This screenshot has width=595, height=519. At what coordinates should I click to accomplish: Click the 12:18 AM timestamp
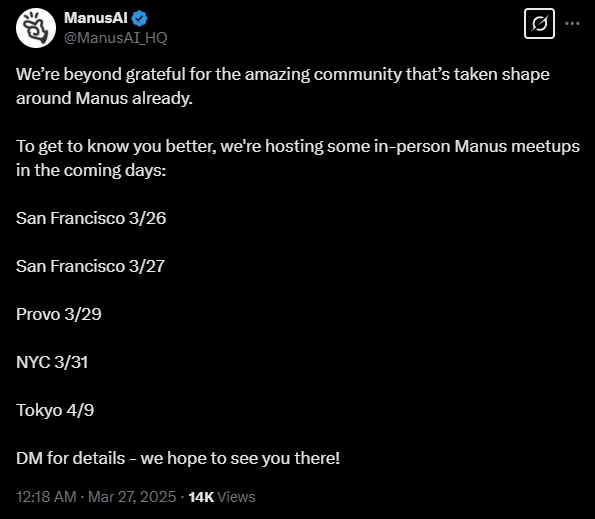(46, 497)
